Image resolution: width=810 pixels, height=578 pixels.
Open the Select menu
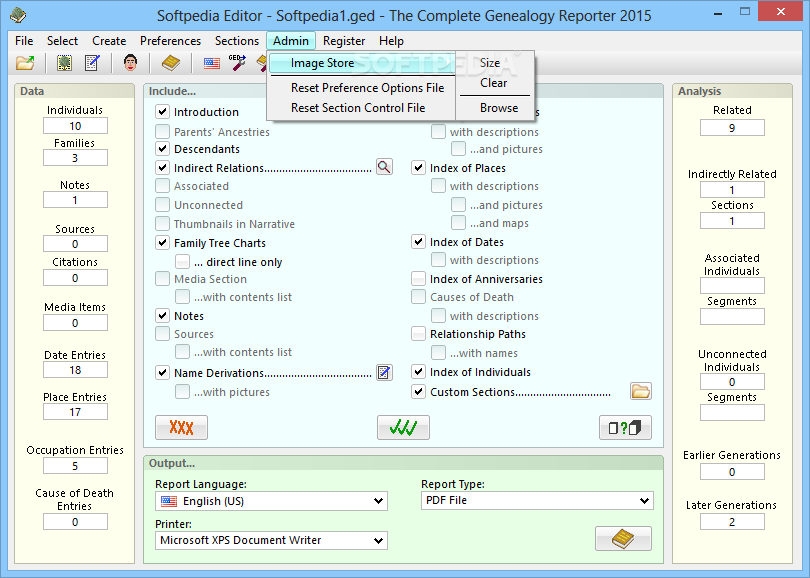click(x=62, y=41)
